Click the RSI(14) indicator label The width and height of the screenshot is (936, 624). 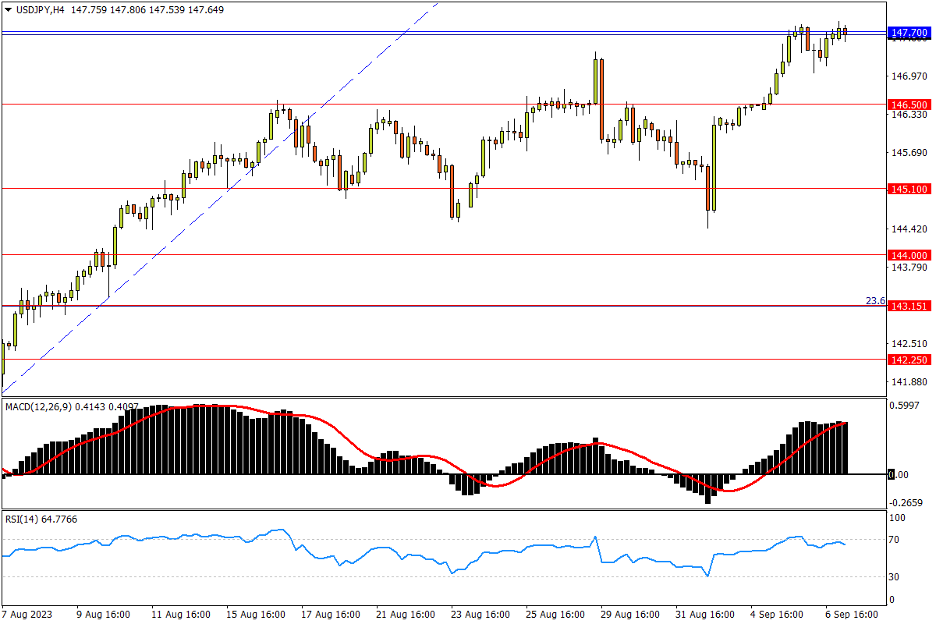point(25,519)
